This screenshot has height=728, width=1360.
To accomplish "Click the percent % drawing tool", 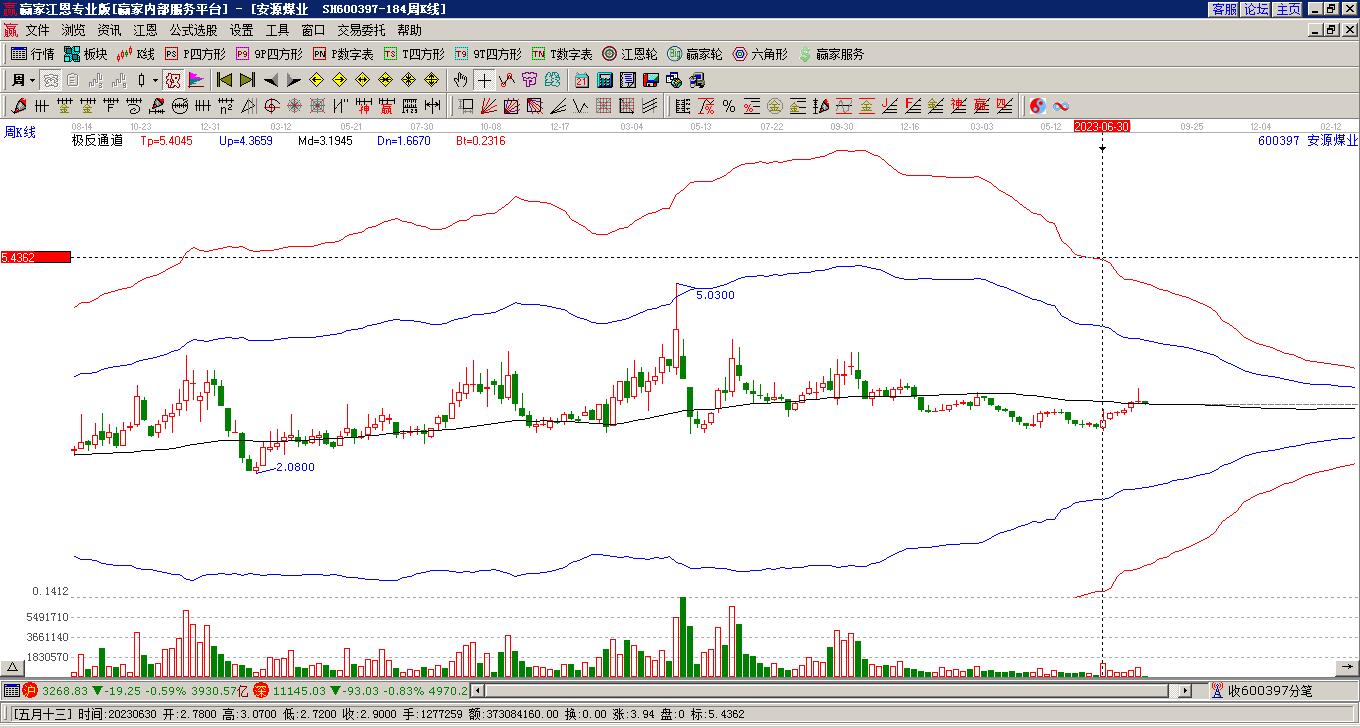I will coord(729,106).
